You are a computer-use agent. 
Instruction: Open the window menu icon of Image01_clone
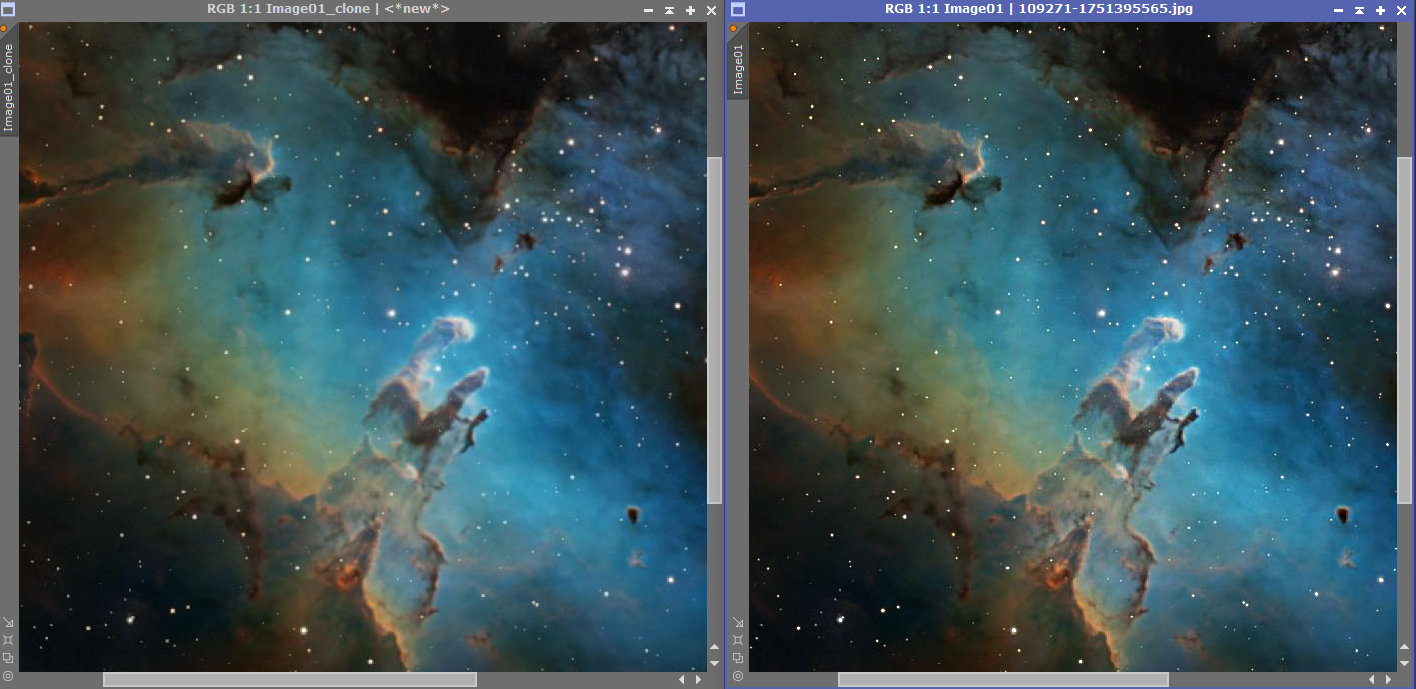[x=8, y=9]
